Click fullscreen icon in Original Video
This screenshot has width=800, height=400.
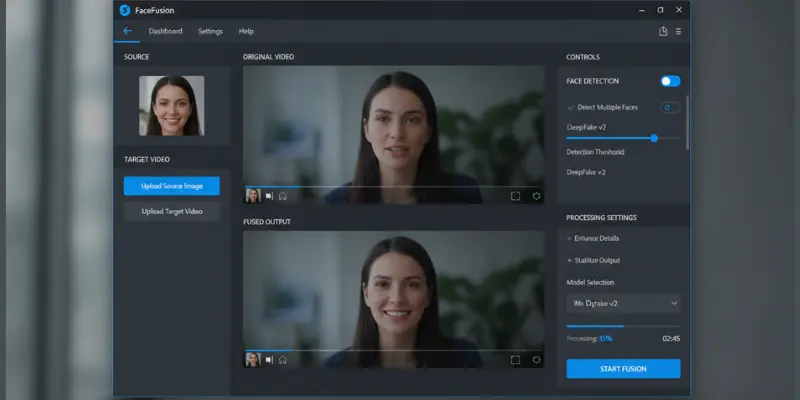pos(515,196)
